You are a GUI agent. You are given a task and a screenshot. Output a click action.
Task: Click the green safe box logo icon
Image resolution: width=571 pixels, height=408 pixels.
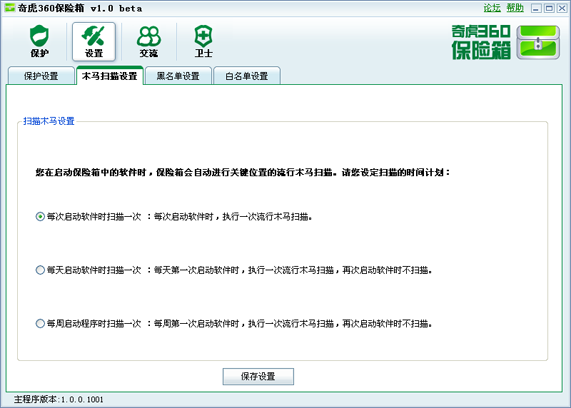(538, 42)
